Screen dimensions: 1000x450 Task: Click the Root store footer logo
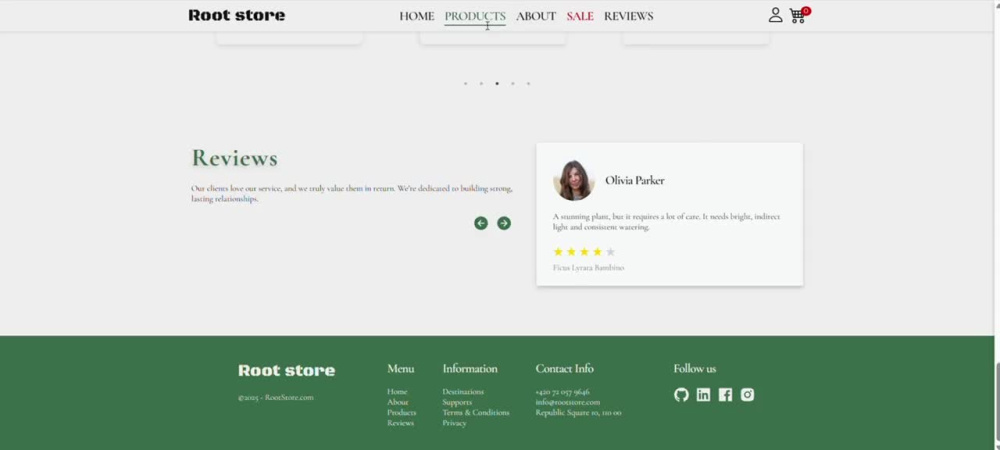click(x=286, y=370)
